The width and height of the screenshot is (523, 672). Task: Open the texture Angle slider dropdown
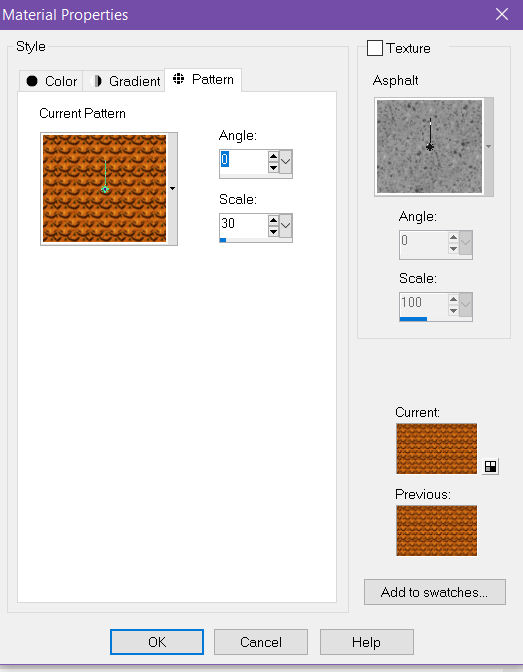[x=466, y=243]
